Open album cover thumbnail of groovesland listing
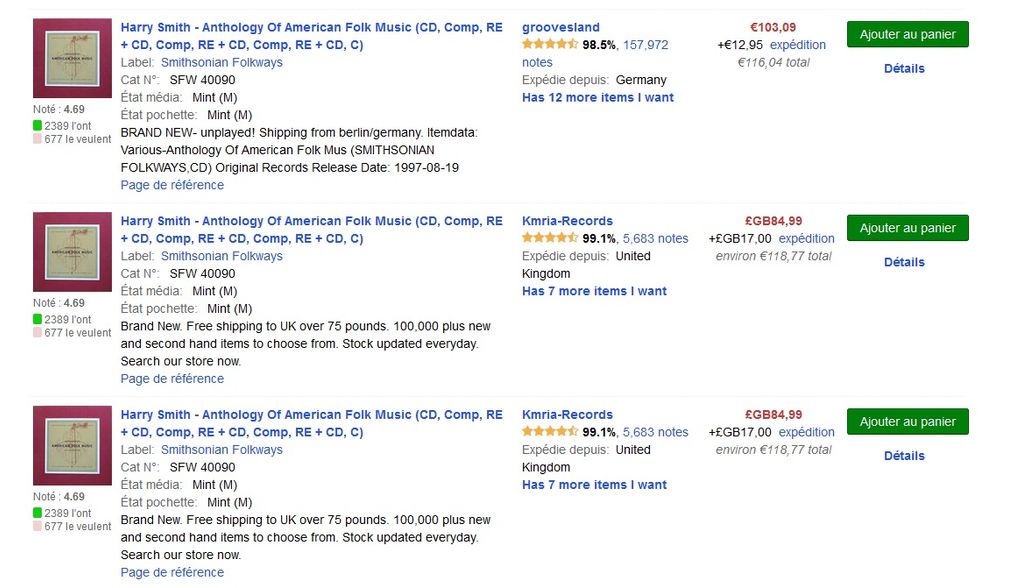Screen dimensions: 1024x588 [72, 58]
